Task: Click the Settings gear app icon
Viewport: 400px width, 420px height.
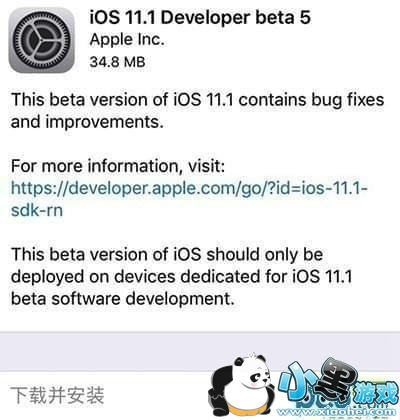Action: tap(42, 40)
